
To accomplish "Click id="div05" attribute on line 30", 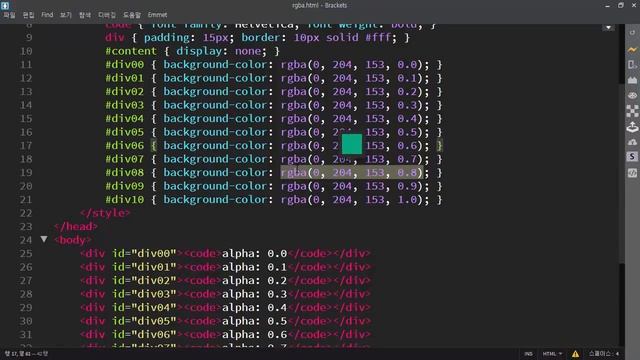I will click(144, 321).
